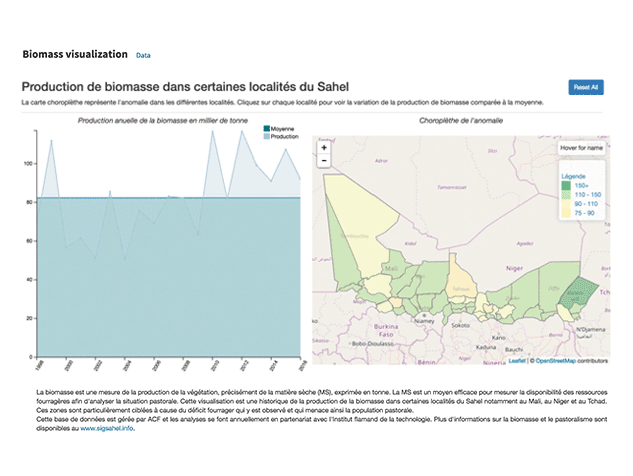Zoom in on the map with plus button

point(323,147)
